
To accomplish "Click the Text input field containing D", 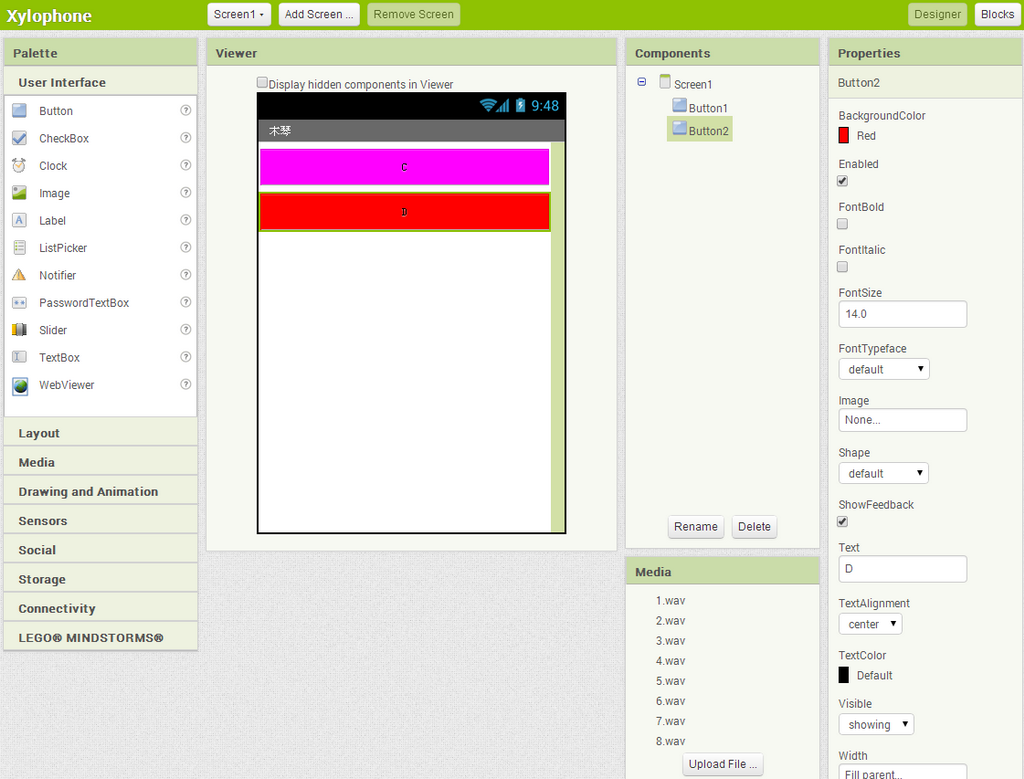I will [902, 569].
